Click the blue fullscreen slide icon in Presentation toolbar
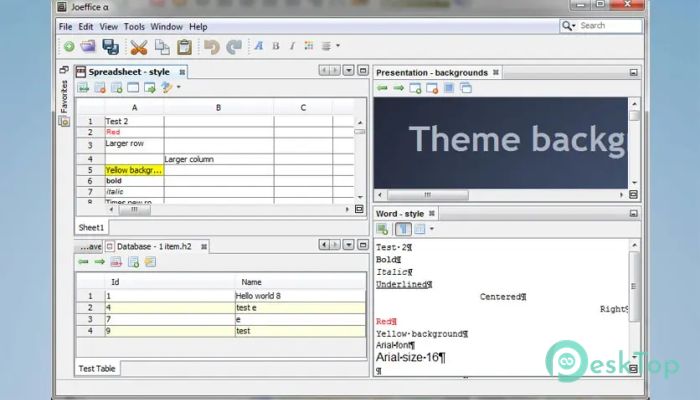This screenshot has height=400, width=700. tap(449, 88)
